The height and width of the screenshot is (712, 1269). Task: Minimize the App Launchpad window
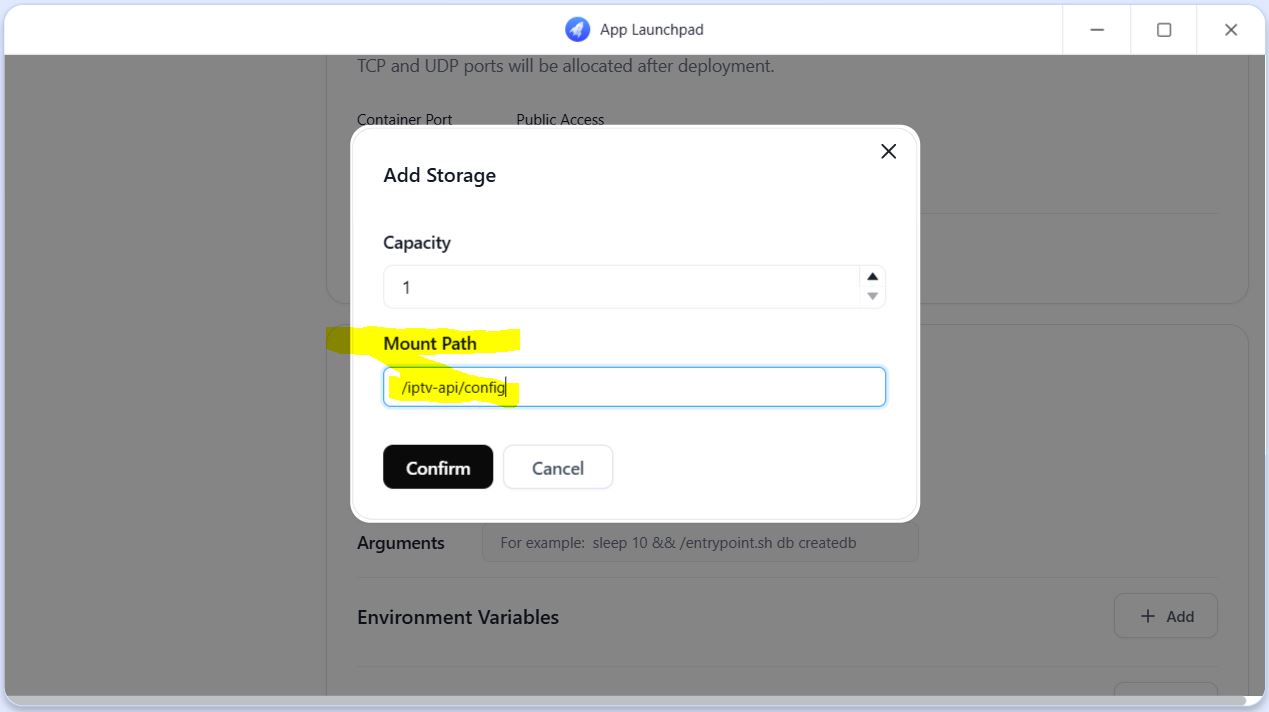1097,30
